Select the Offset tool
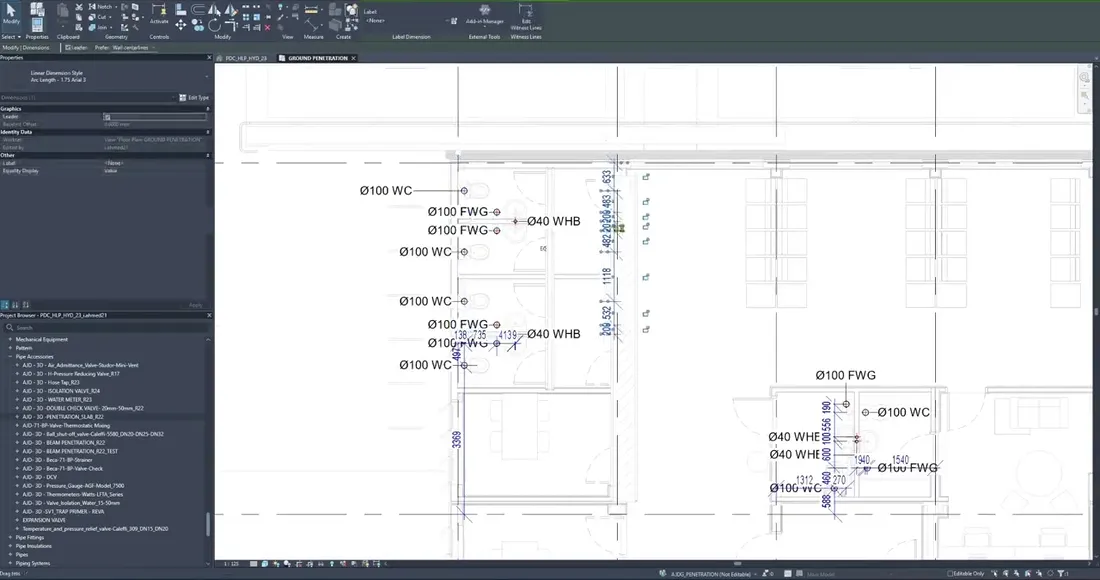 click(x=198, y=9)
